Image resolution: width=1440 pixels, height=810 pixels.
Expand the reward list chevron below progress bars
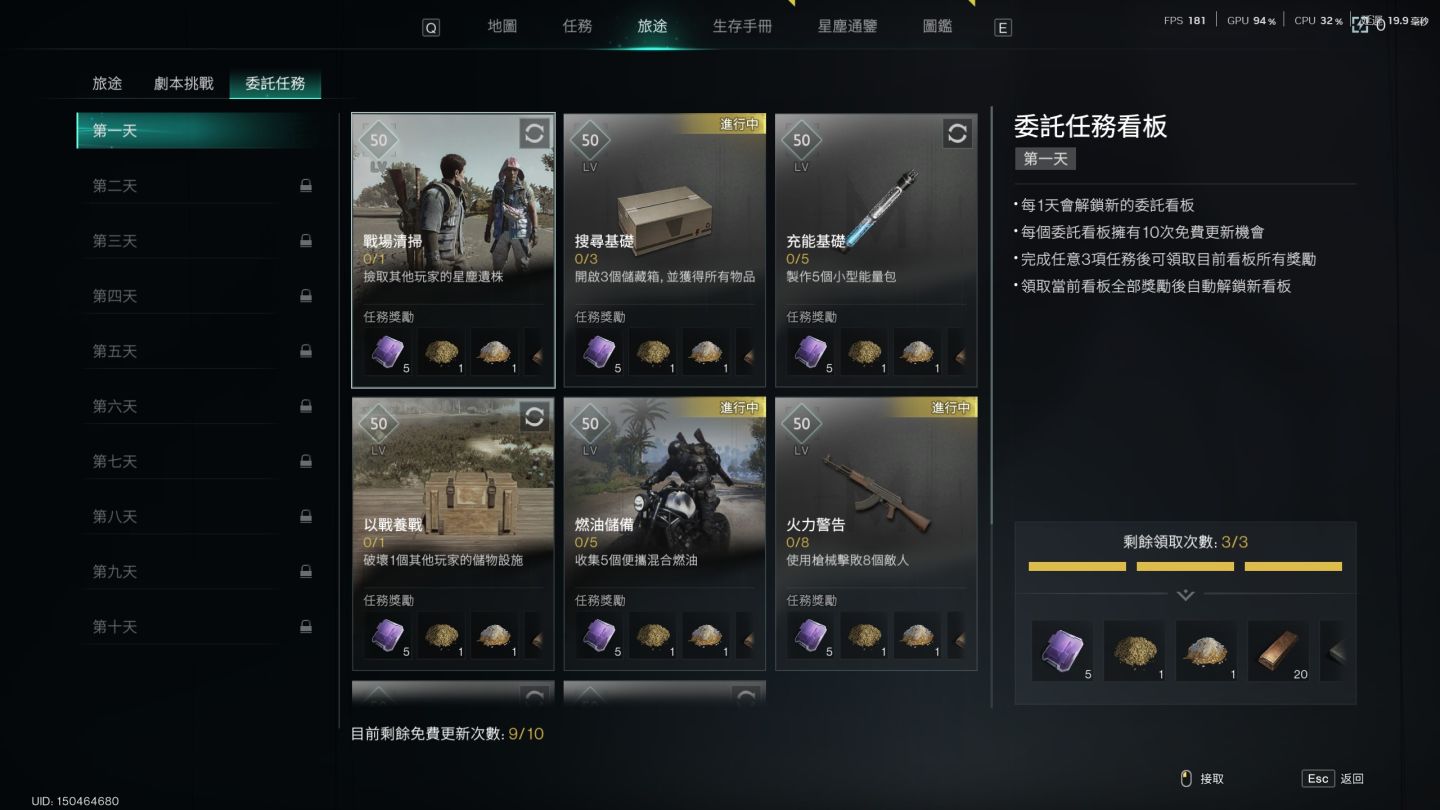pyautogui.click(x=1186, y=595)
